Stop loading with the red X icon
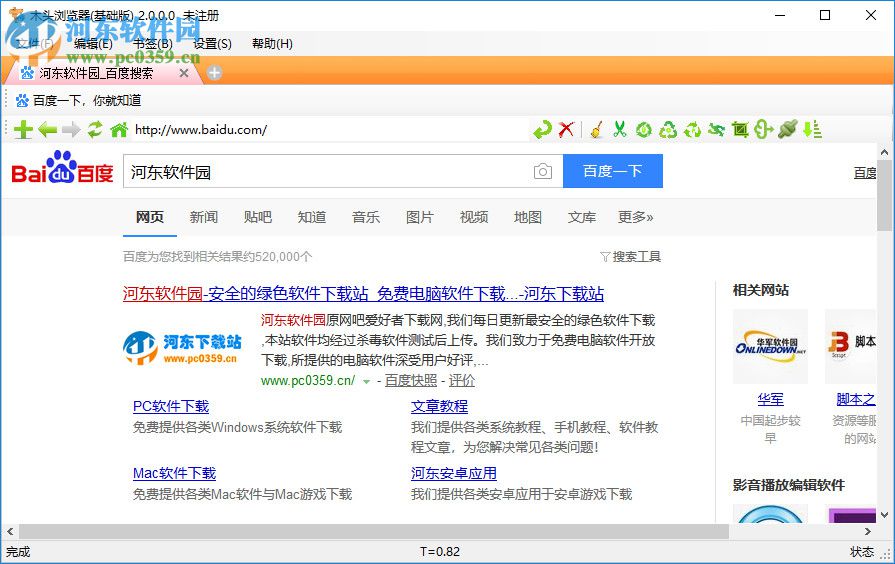Viewport: 895px width, 564px height. [x=566, y=130]
